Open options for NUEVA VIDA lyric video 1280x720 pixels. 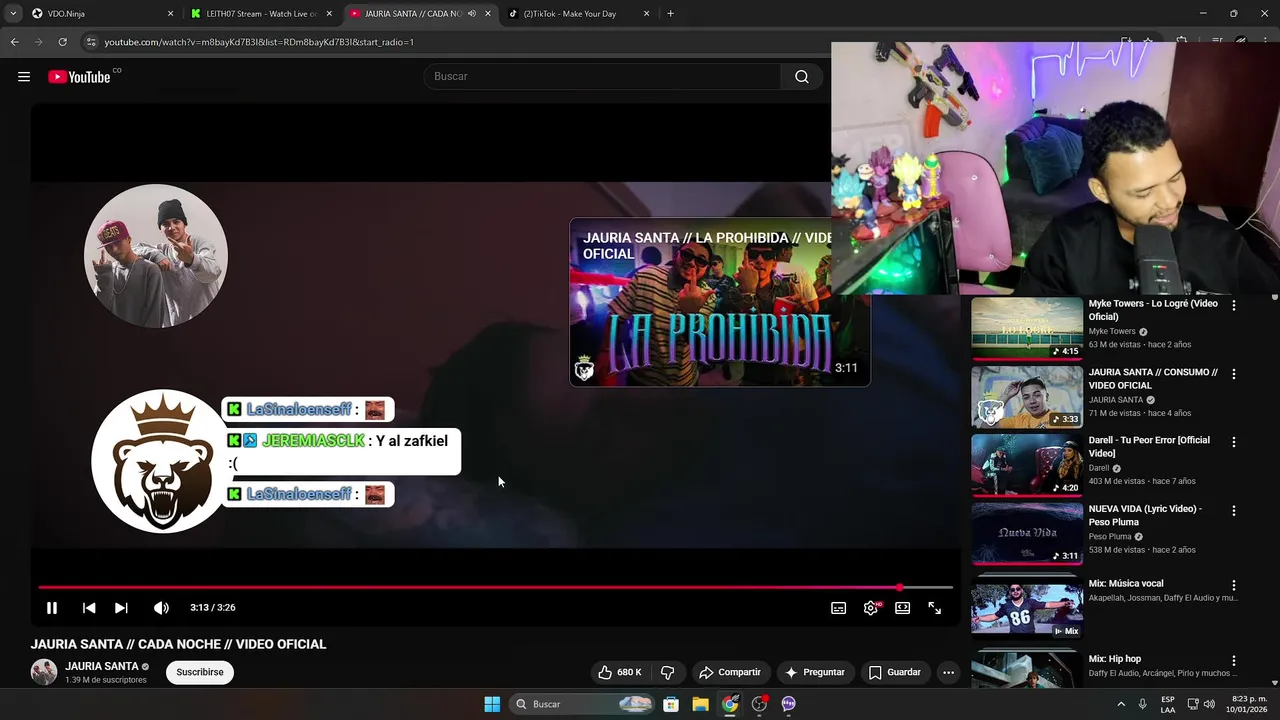[1234, 511]
